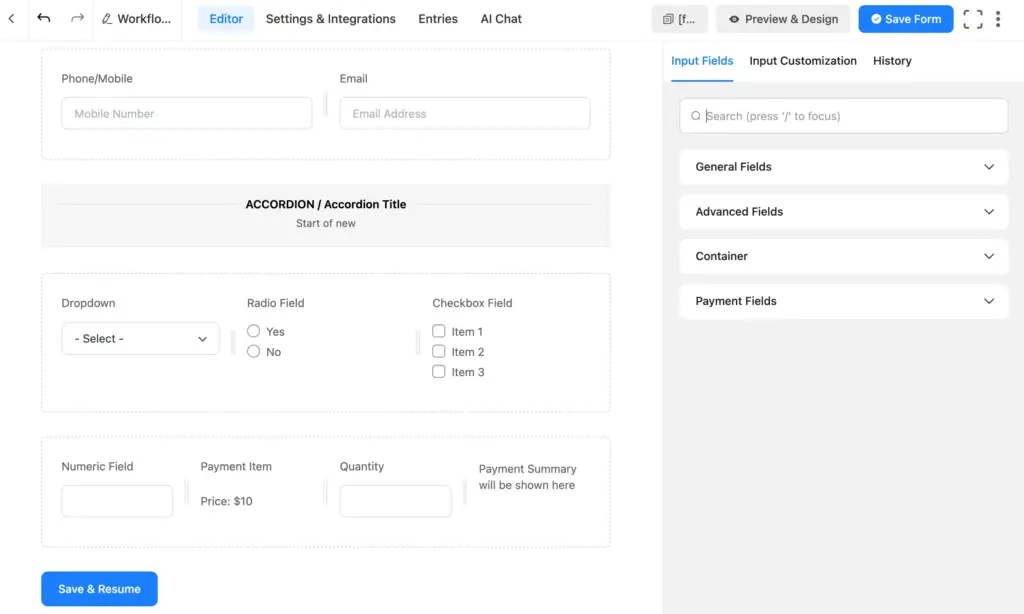Click the Phone/Mobile field label
Screen dimensions: 1024x614
(97, 78)
